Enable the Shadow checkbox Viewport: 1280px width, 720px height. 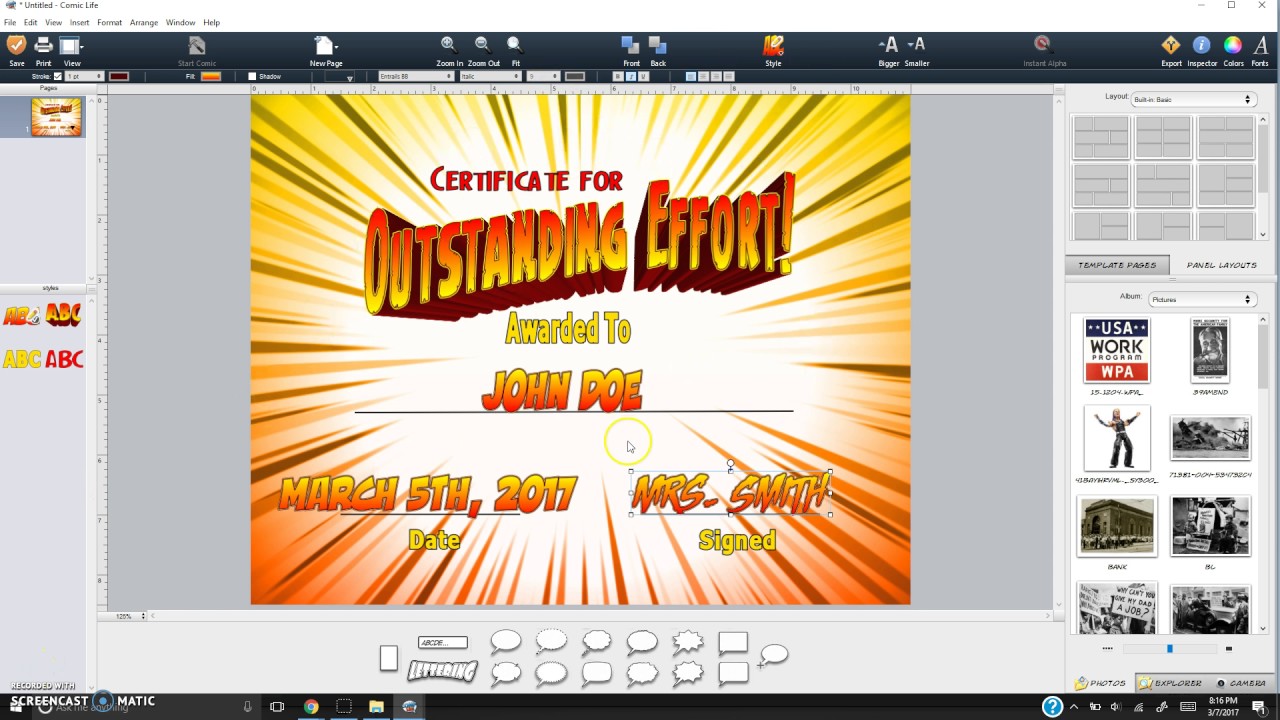(253, 77)
